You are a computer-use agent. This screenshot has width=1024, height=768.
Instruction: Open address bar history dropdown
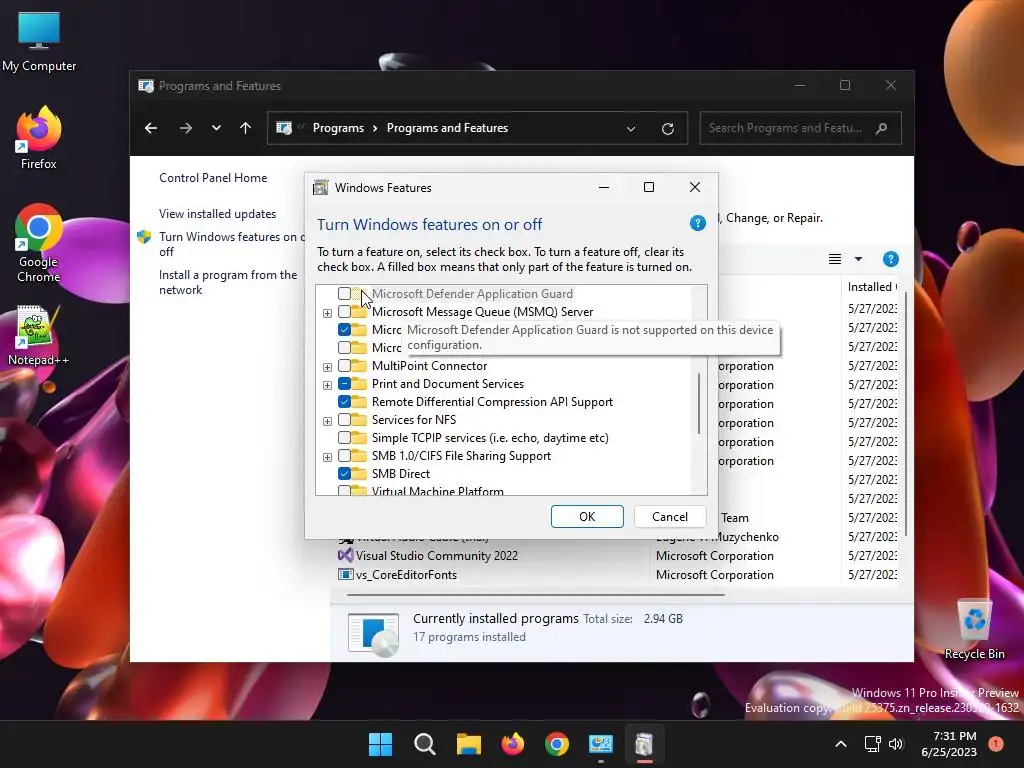[631, 129]
